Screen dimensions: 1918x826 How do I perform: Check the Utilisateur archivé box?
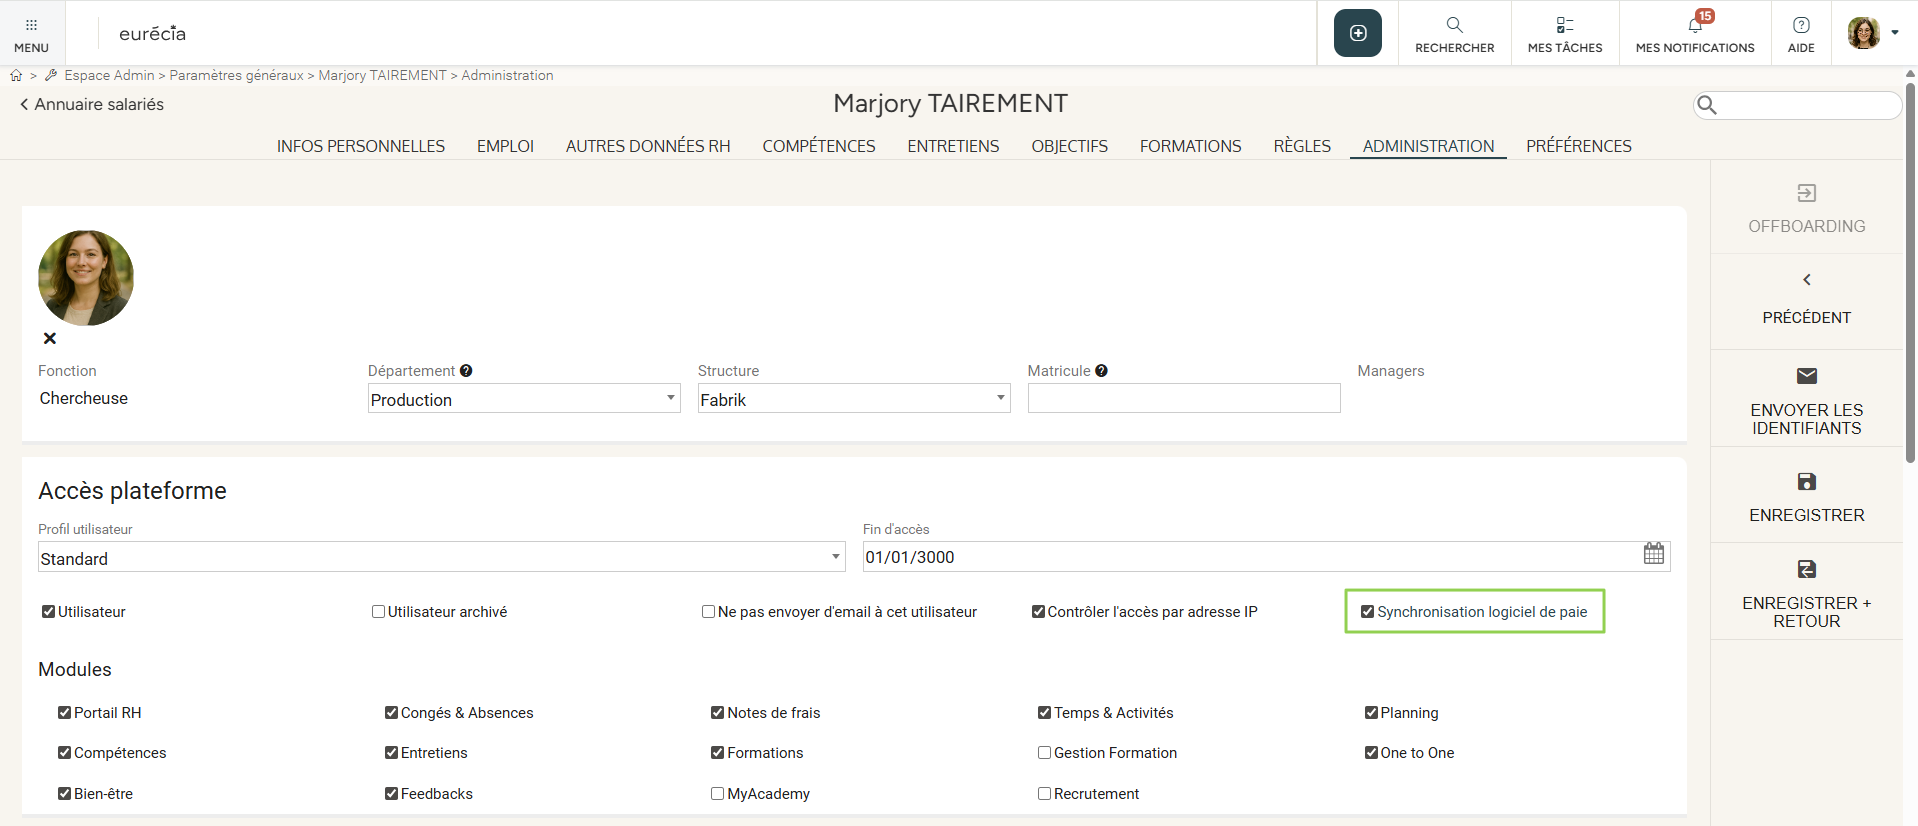click(x=378, y=612)
